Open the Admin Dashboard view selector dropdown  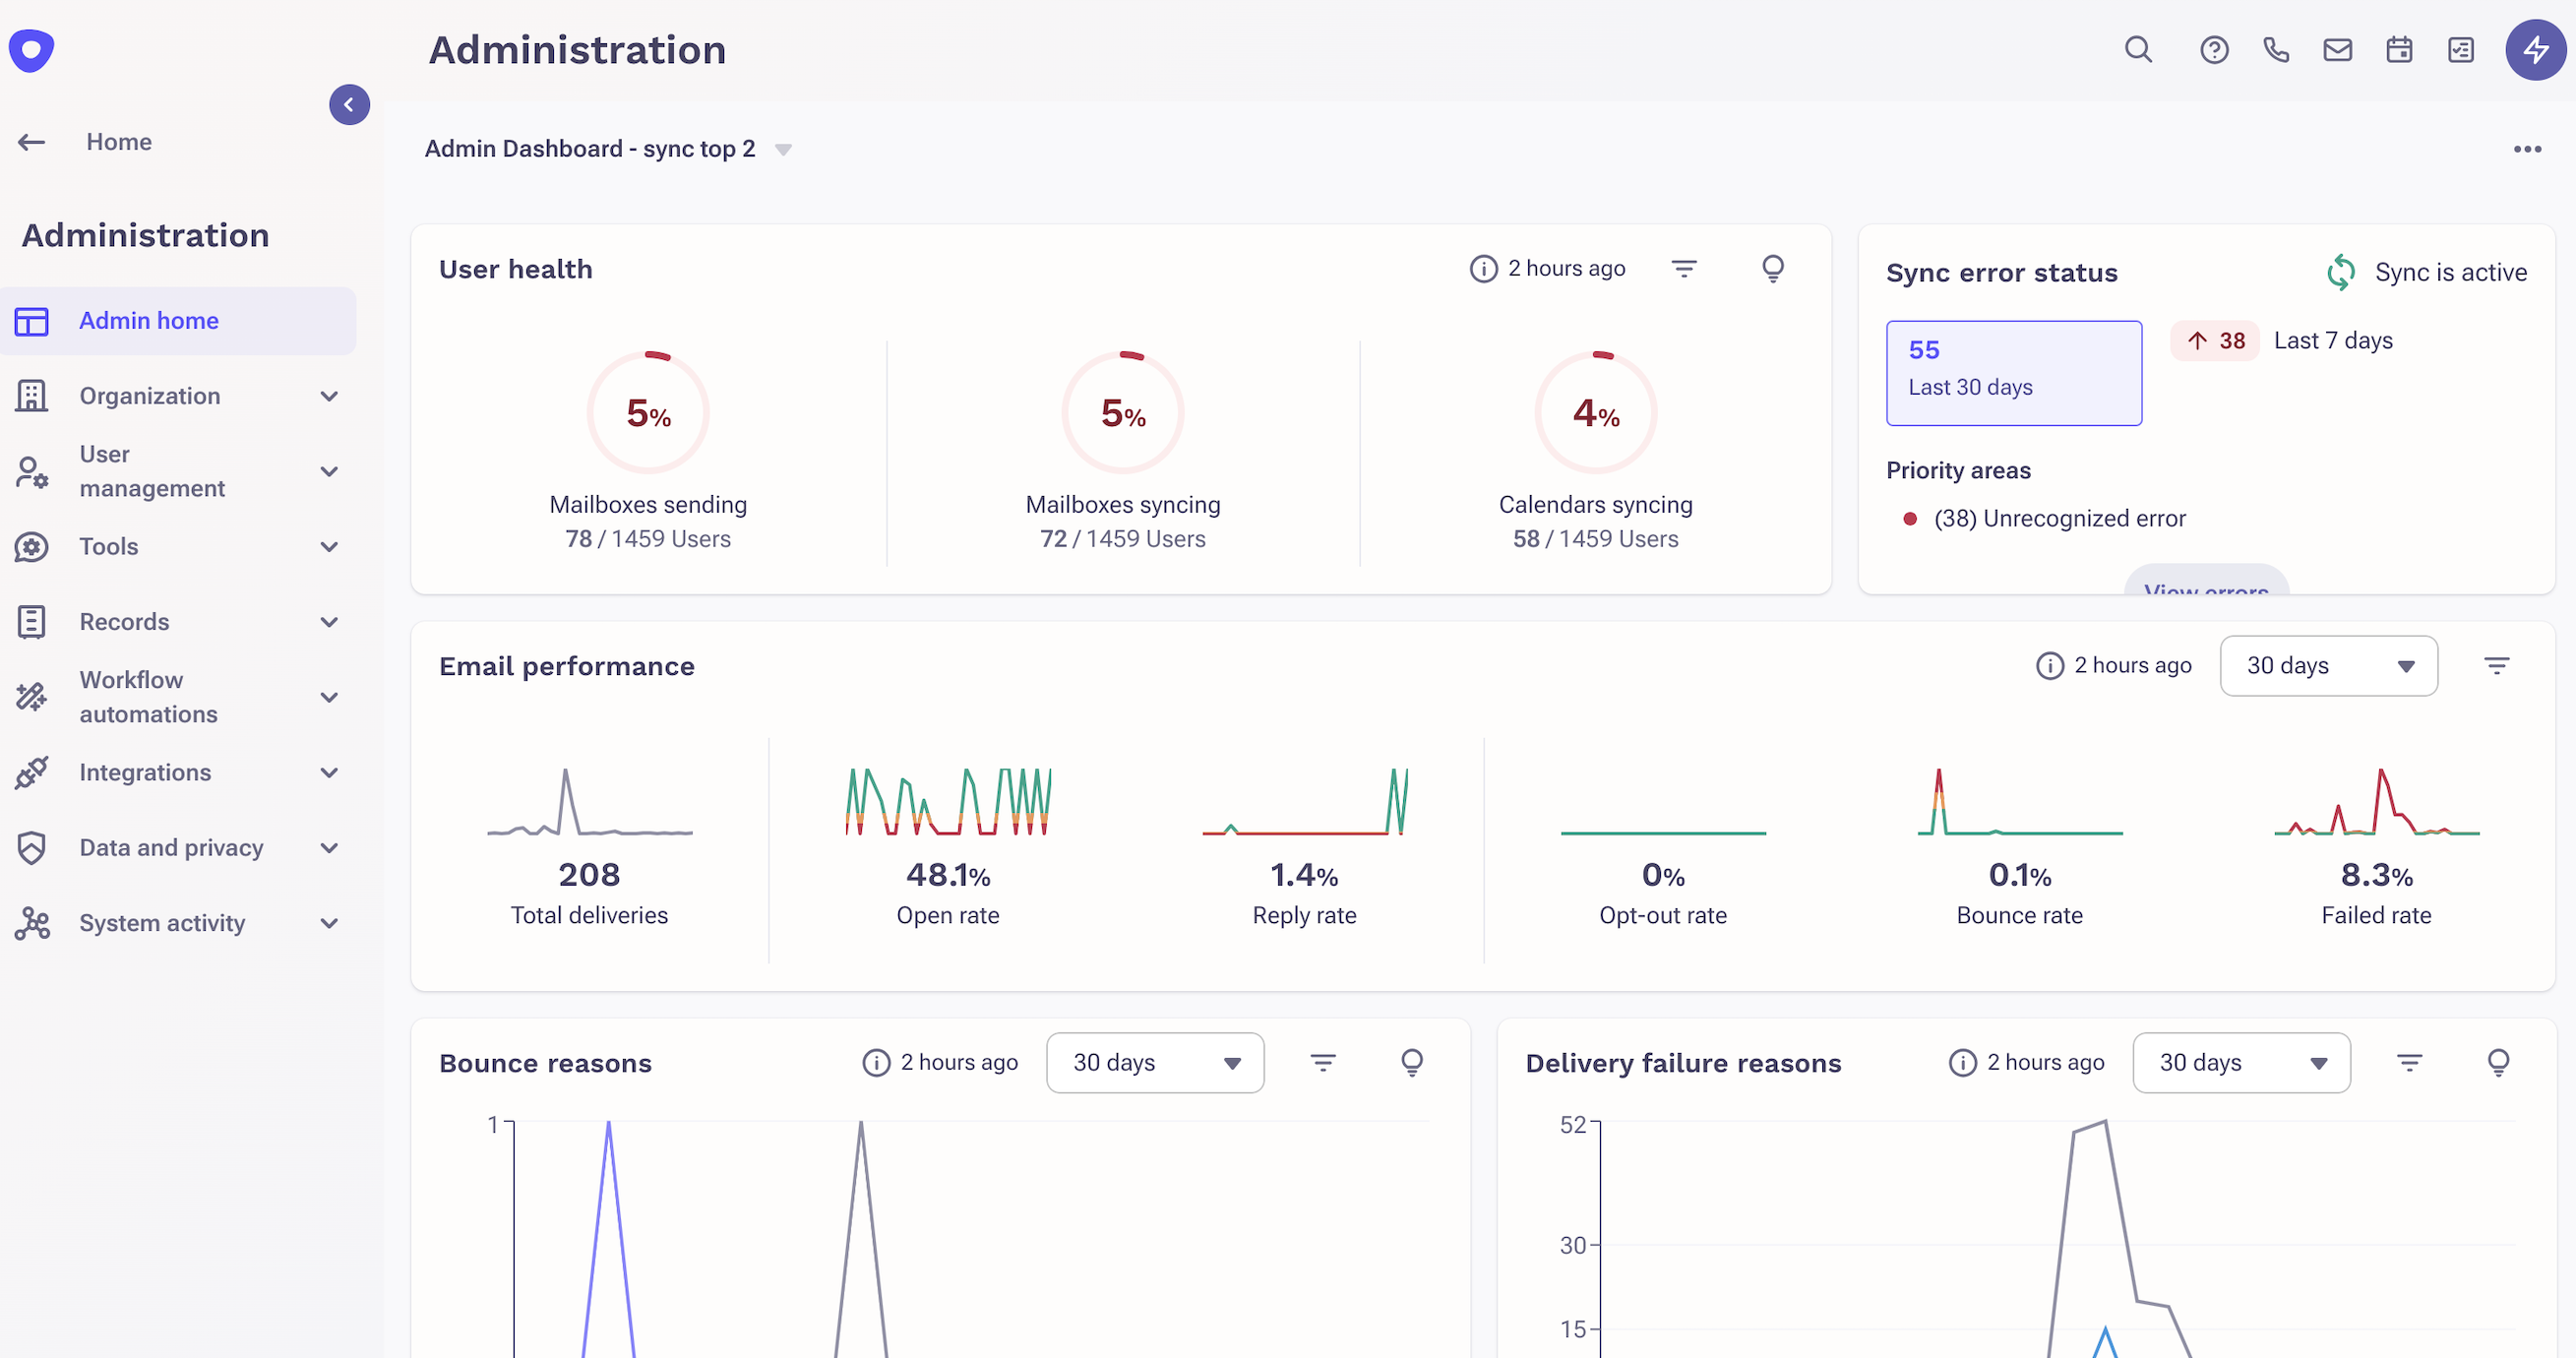(783, 150)
